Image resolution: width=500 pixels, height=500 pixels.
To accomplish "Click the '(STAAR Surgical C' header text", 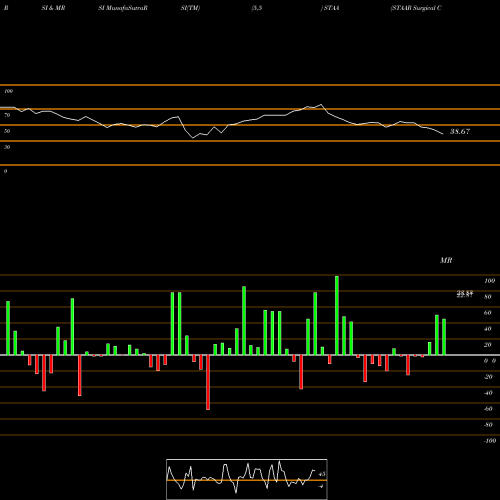I will click(416, 8).
